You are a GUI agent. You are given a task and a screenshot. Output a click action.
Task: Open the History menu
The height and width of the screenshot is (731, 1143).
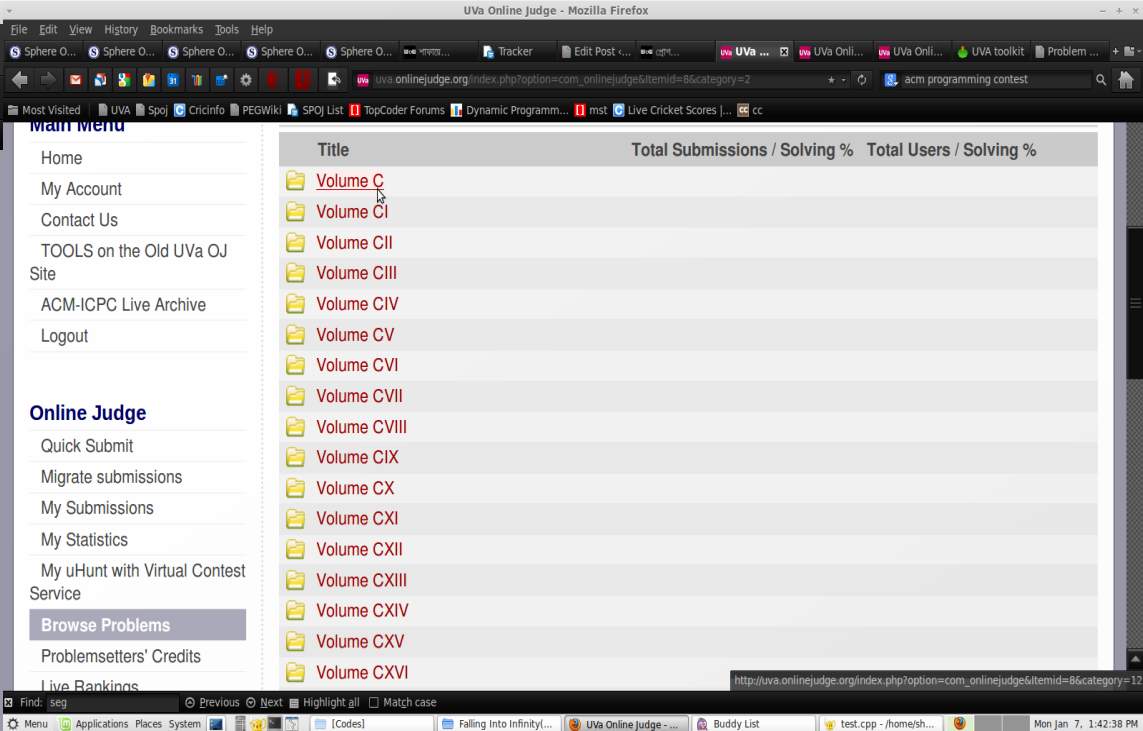121,30
